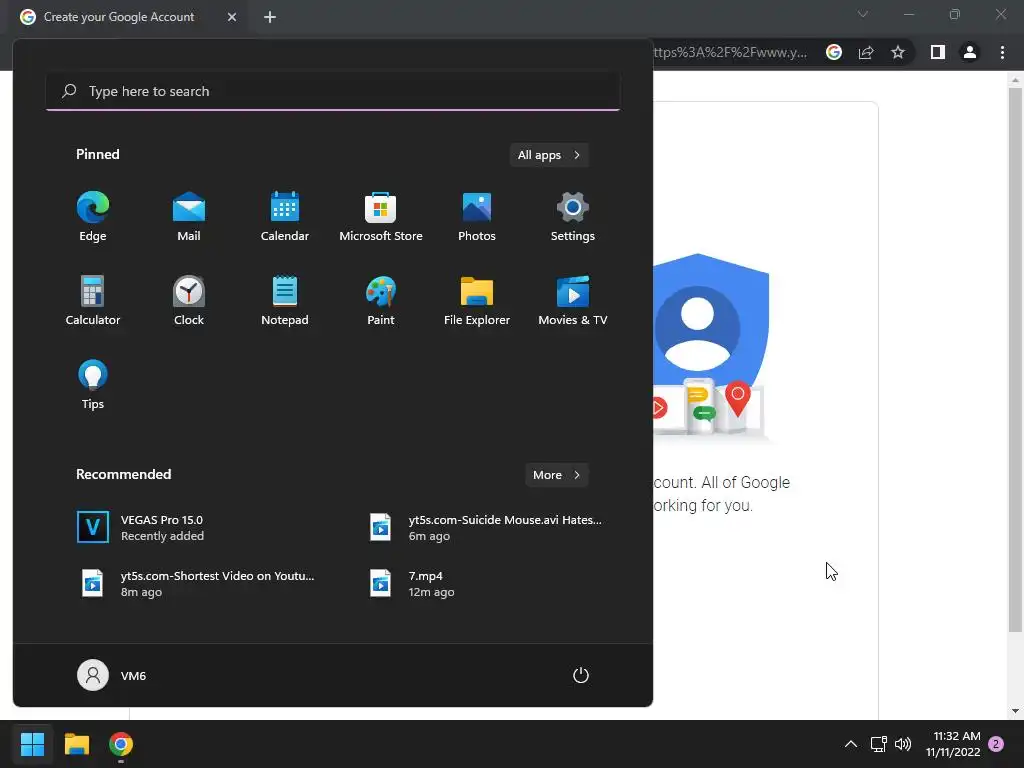Show More recommended items

556,475
